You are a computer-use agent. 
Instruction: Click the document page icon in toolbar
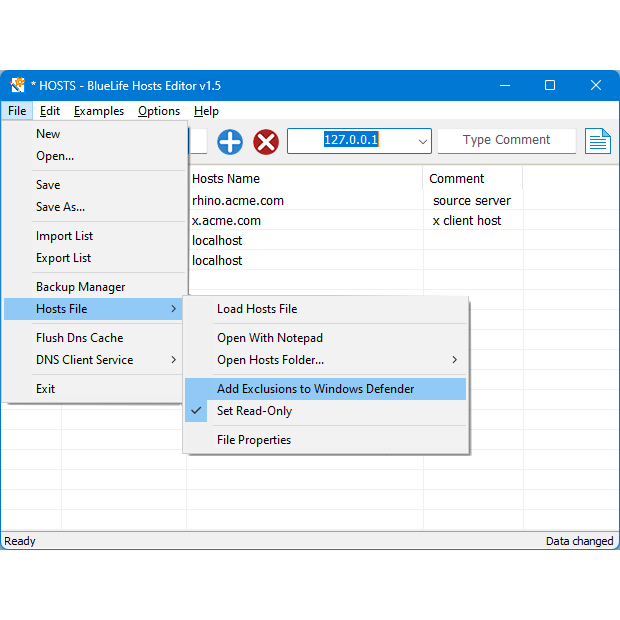(x=597, y=141)
